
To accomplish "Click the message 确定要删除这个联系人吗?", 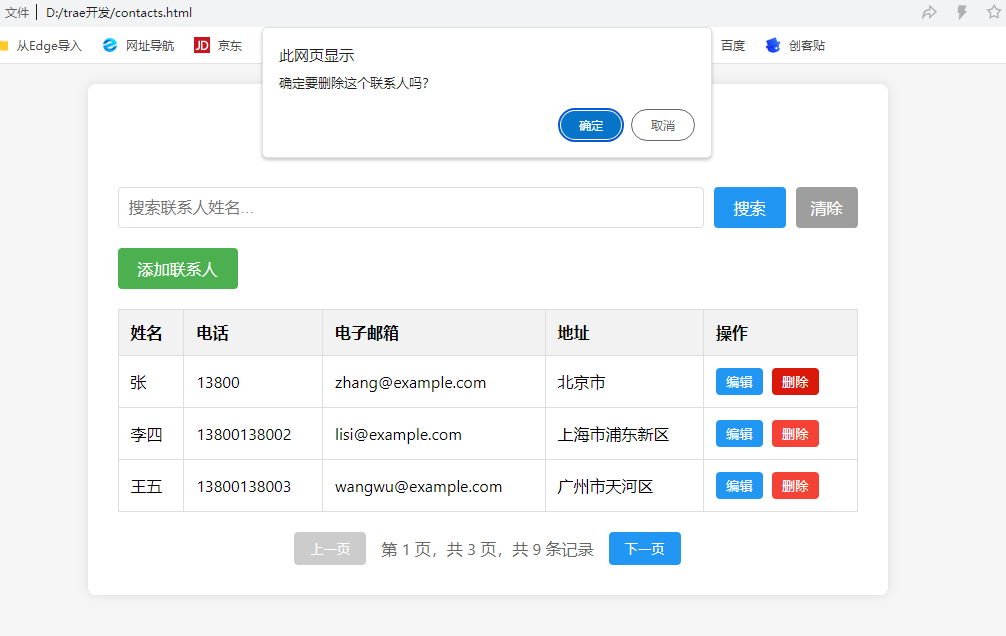I will [354, 83].
